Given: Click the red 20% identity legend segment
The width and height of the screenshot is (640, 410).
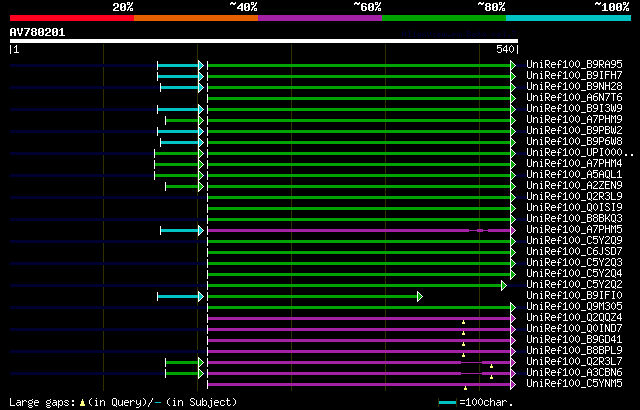Looking at the screenshot, I should [72, 18].
